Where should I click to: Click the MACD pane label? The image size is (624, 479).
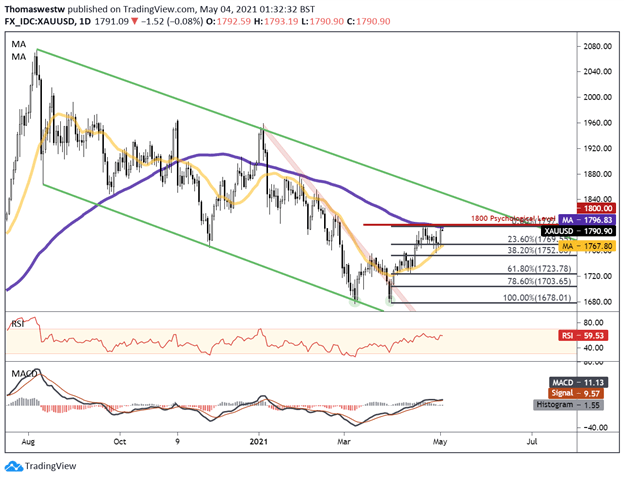tap(24, 374)
